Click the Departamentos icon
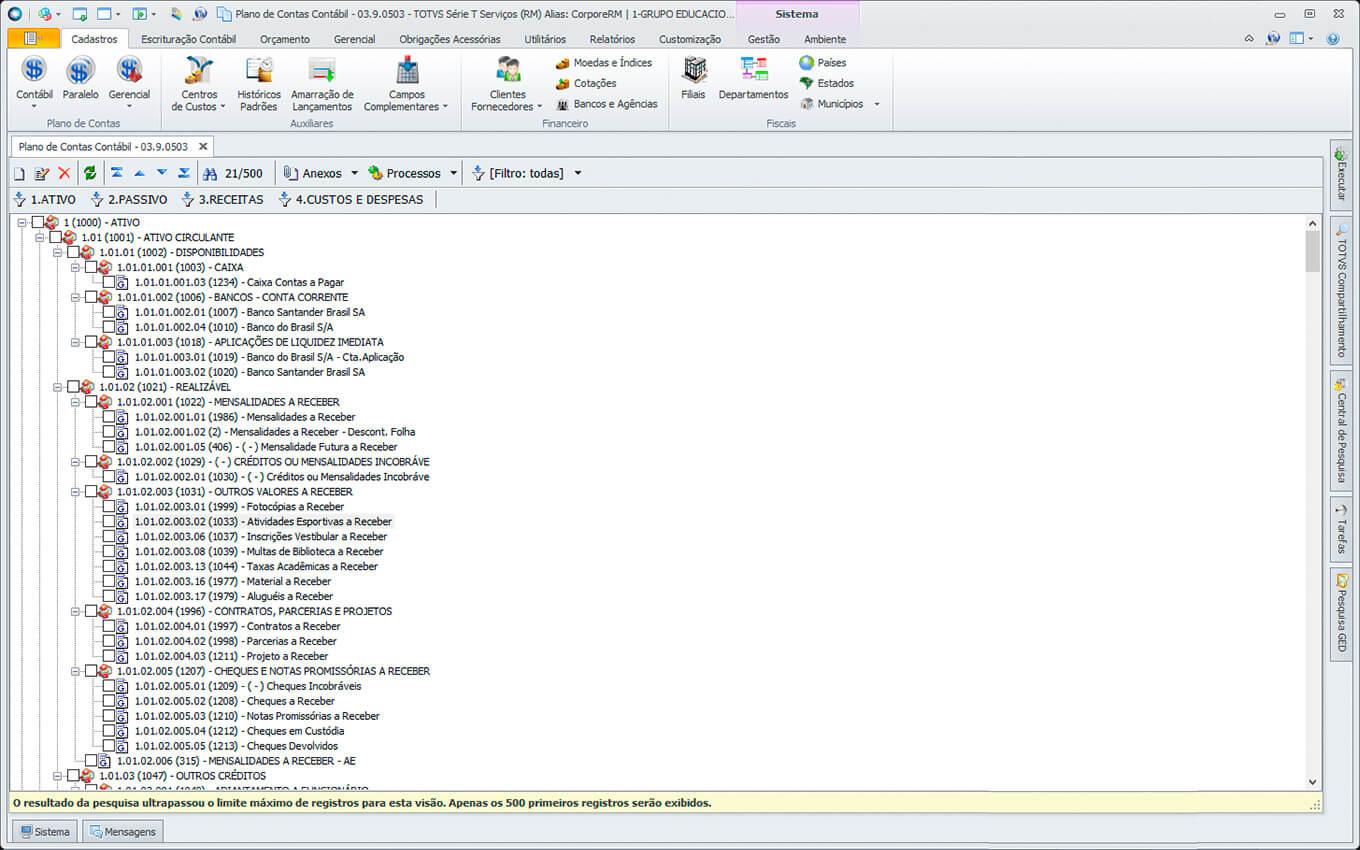The image size is (1360, 850). [x=753, y=72]
